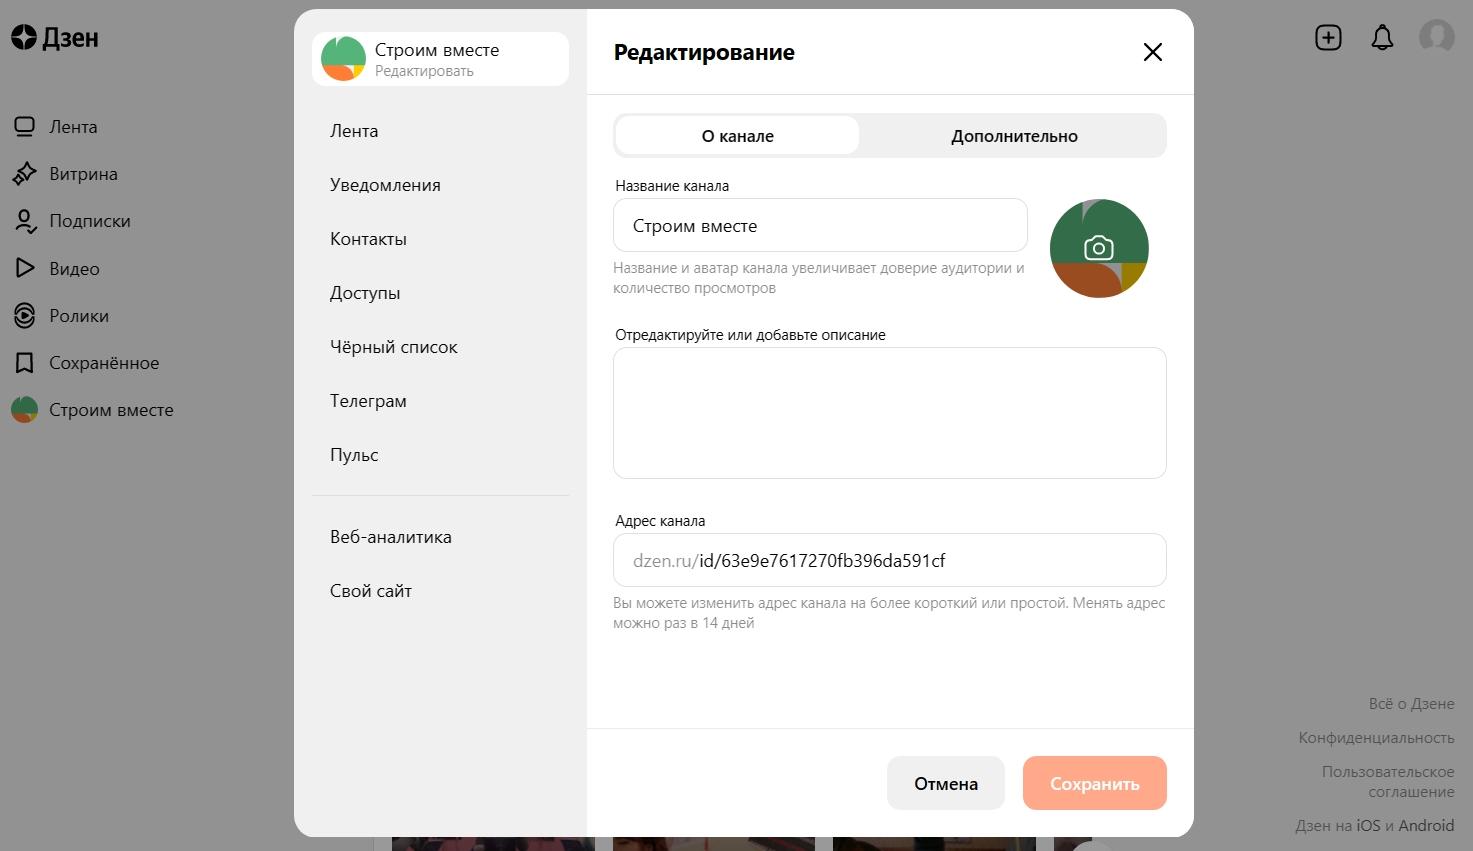Open Лента in the left sidebar

click(x=73, y=127)
